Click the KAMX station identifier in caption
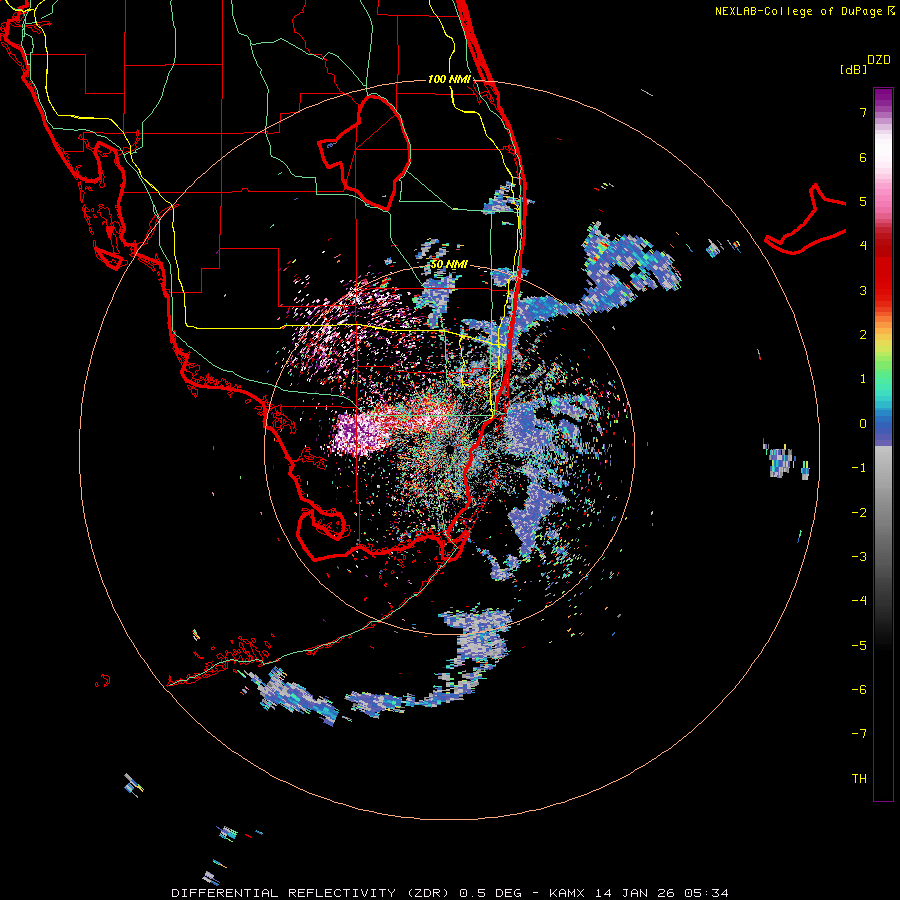Screen dimensions: 900x900 (567, 893)
